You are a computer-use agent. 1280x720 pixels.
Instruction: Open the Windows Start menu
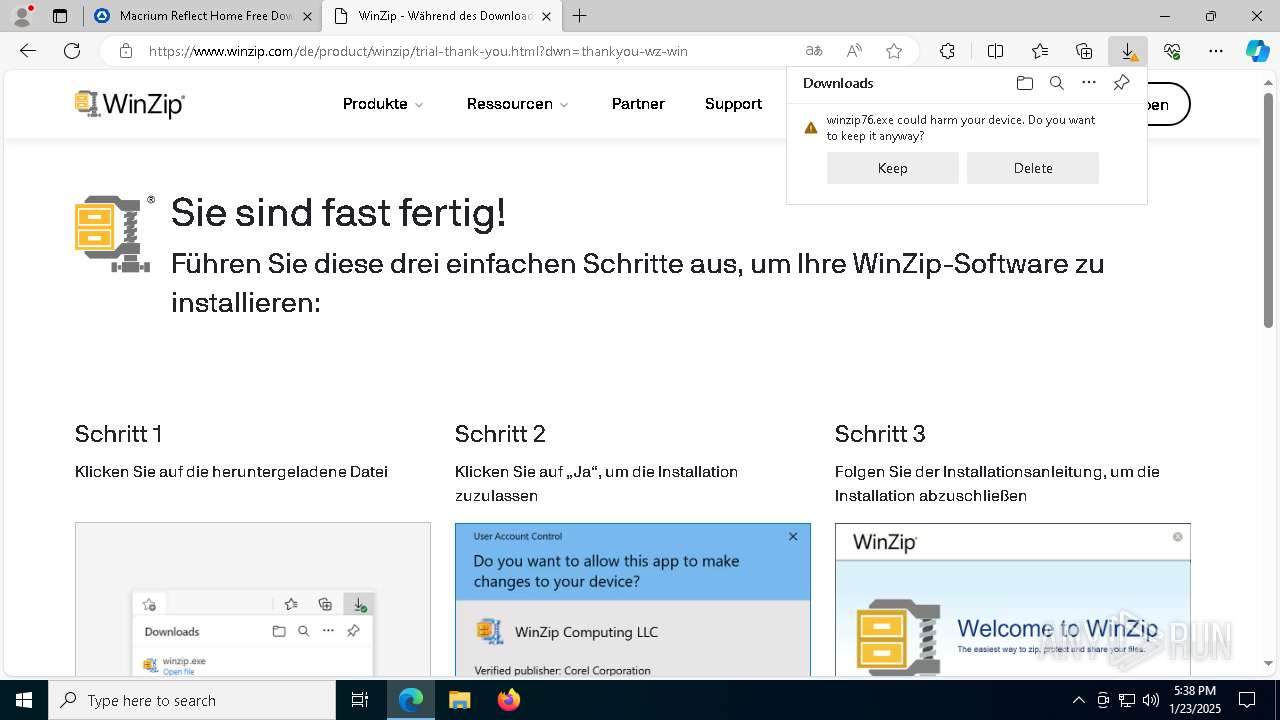coord(24,700)
